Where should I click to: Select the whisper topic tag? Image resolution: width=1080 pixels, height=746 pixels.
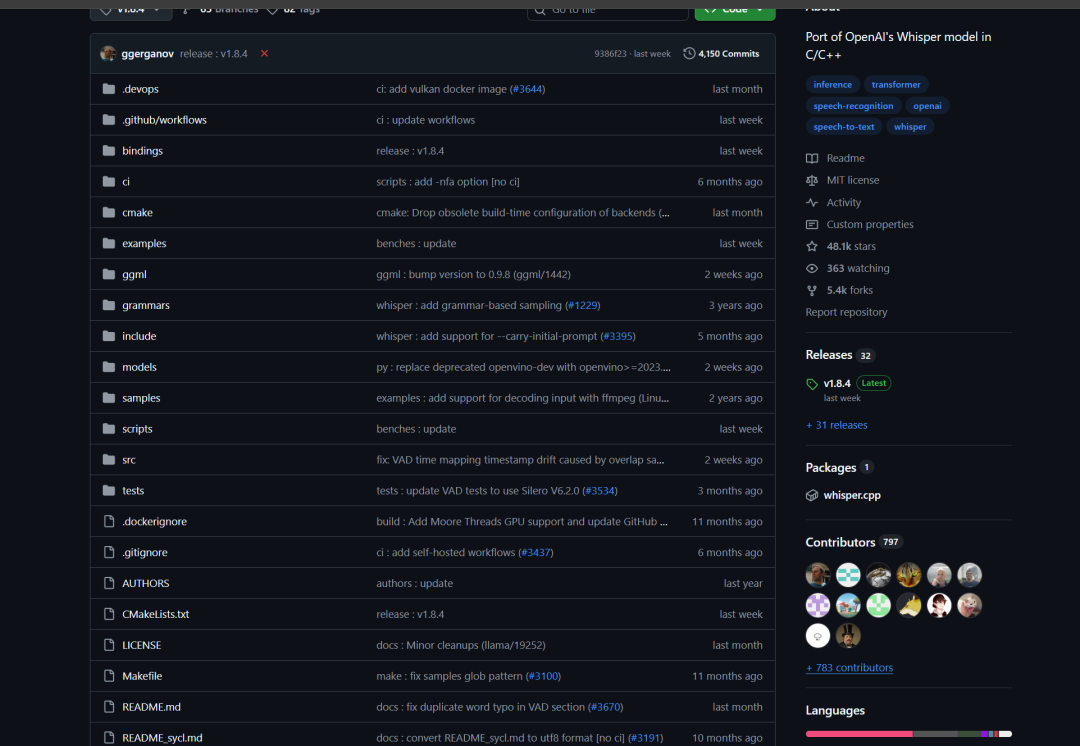pos(910,127)
